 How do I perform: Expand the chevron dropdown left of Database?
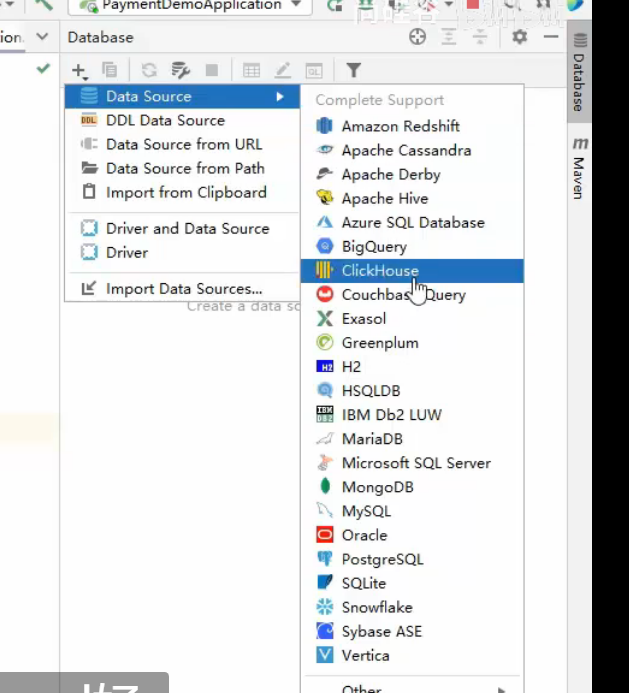[x=42, y=36]
